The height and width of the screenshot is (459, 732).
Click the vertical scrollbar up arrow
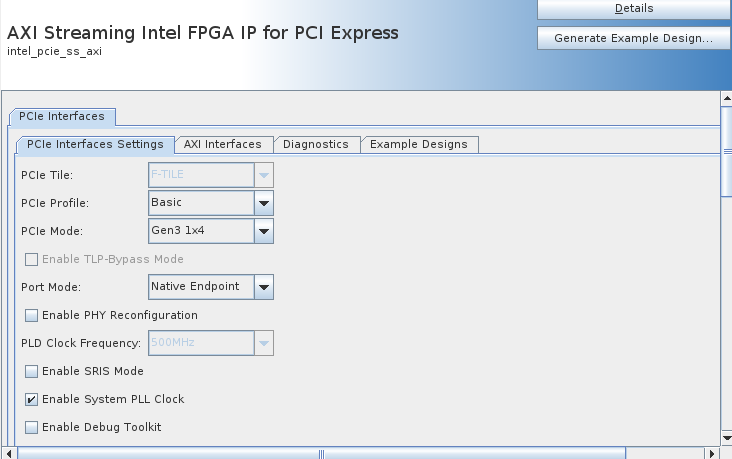pos(726,99)
